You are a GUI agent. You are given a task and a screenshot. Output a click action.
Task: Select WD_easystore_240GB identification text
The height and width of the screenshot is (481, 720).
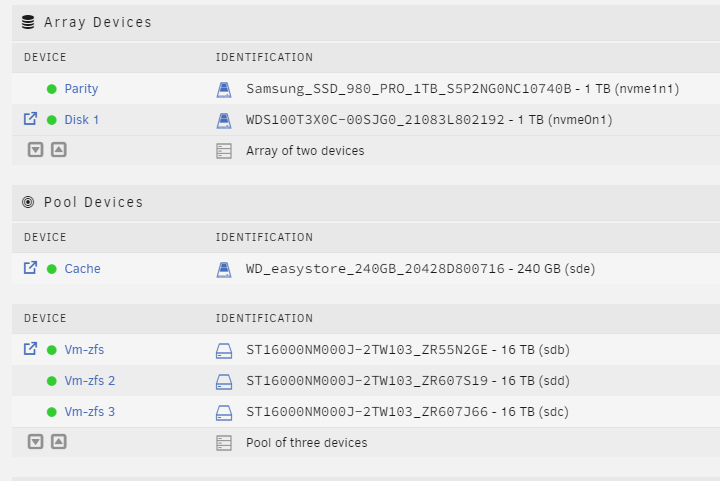pos(420,268)
